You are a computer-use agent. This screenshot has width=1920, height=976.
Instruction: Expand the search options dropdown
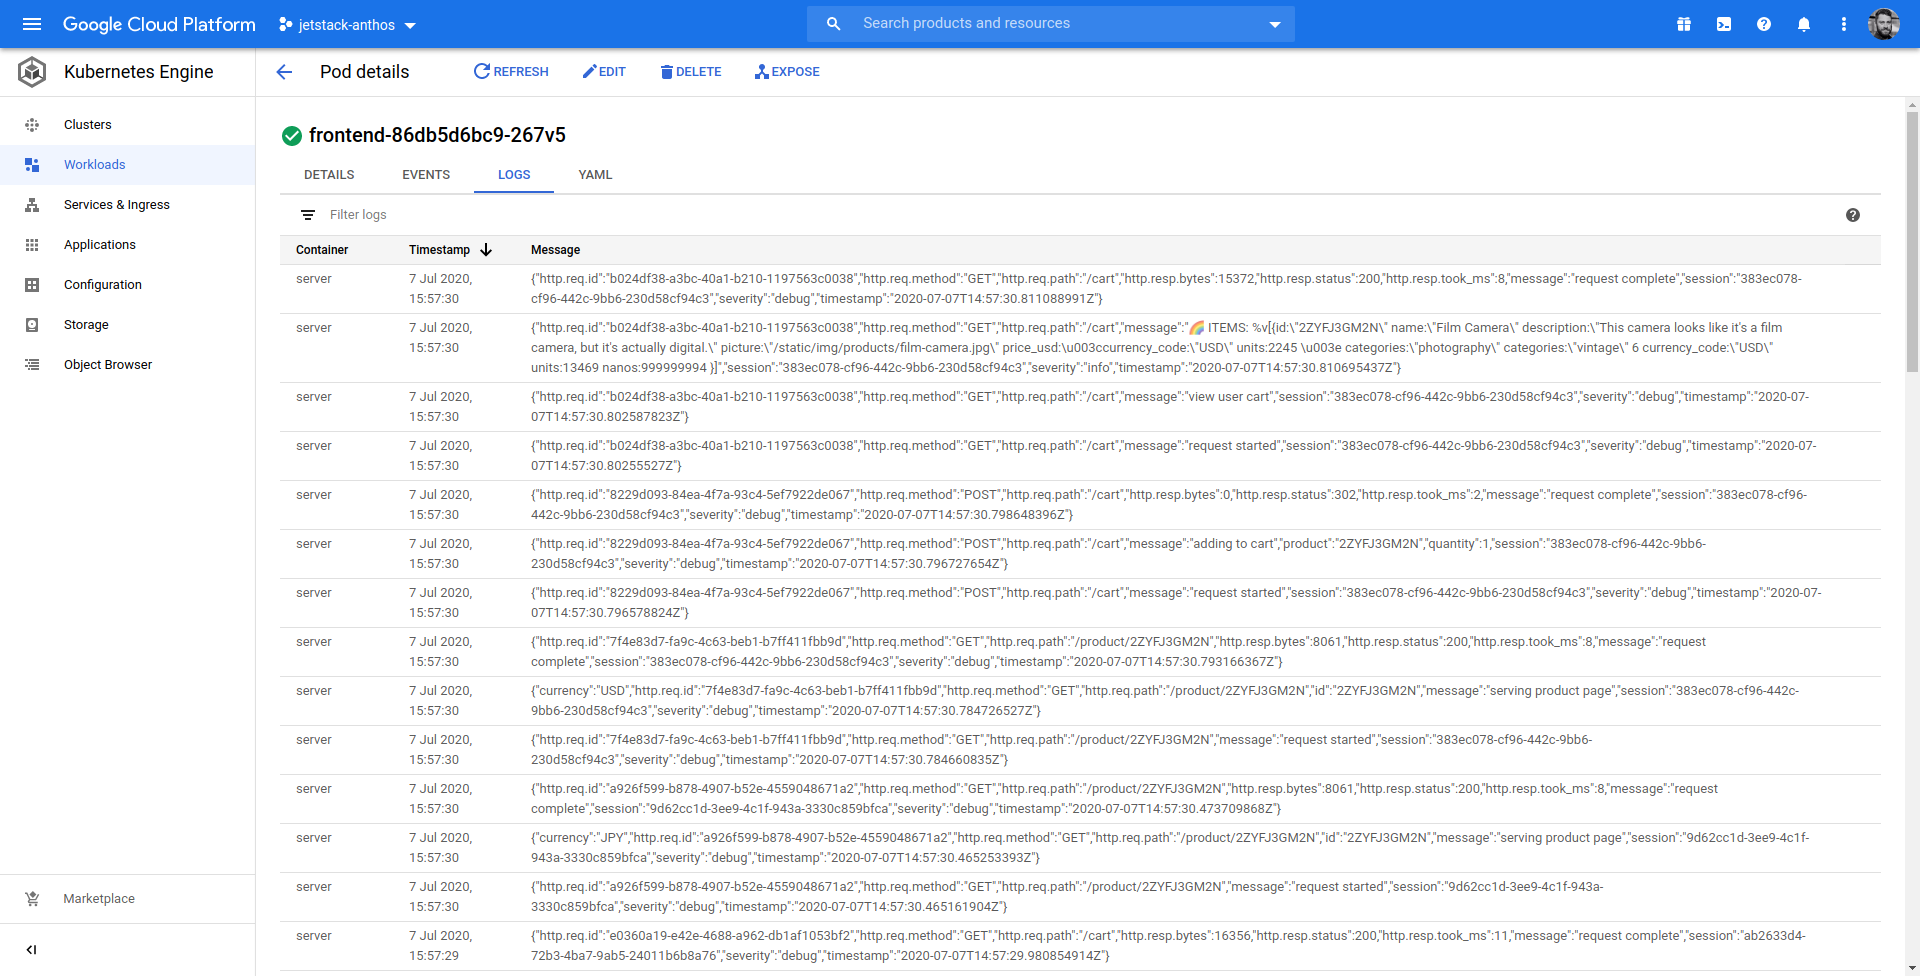(1273, 23)
